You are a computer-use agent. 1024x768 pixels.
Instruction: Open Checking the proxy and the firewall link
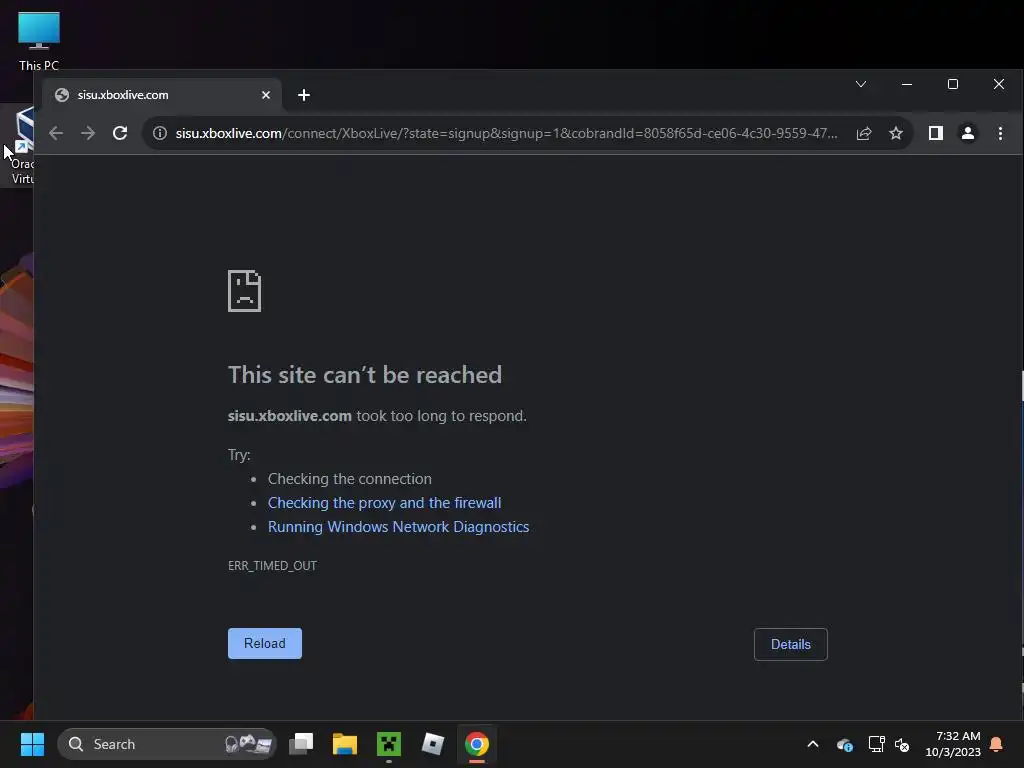[385, 503]
